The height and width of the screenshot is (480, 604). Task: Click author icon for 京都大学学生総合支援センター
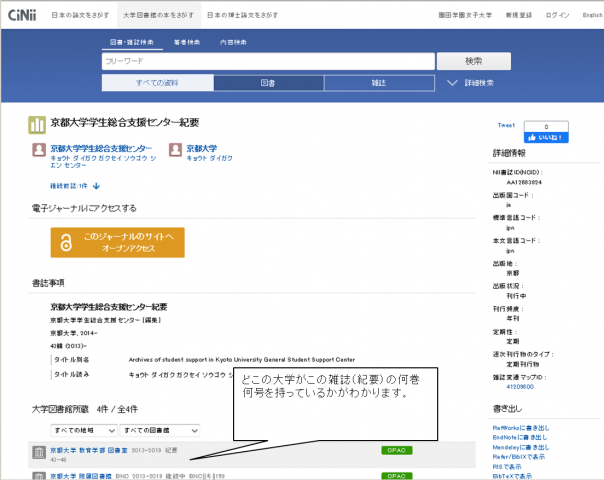[x=39, y=151]
